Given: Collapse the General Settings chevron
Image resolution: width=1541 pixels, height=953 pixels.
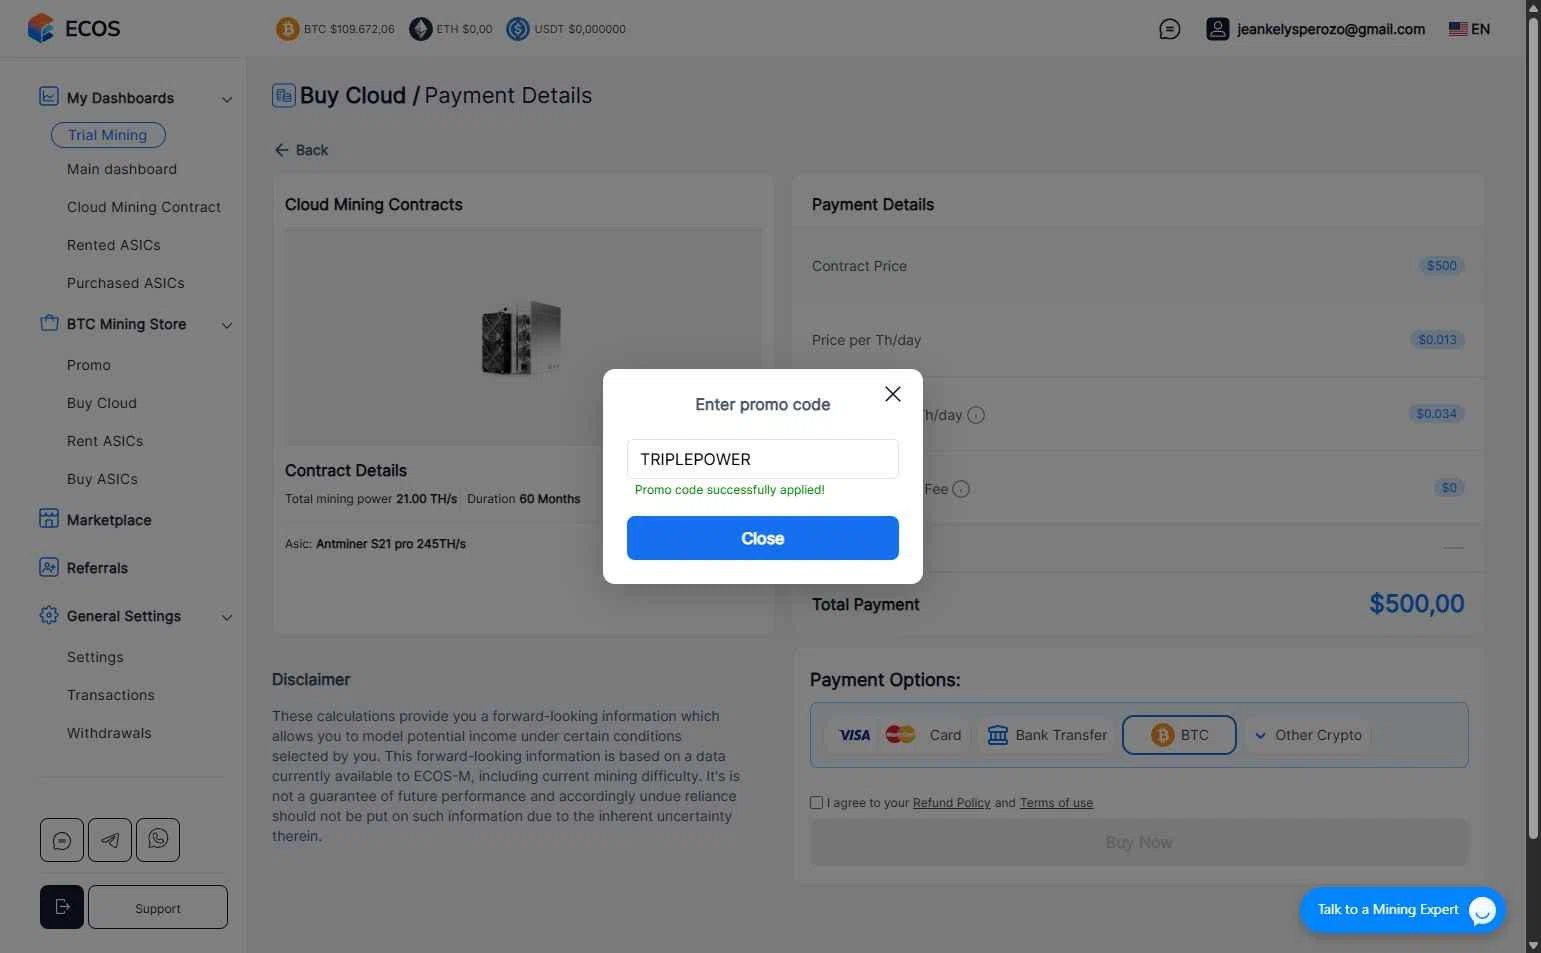Looking at the screenshot, I should point(227,617).
